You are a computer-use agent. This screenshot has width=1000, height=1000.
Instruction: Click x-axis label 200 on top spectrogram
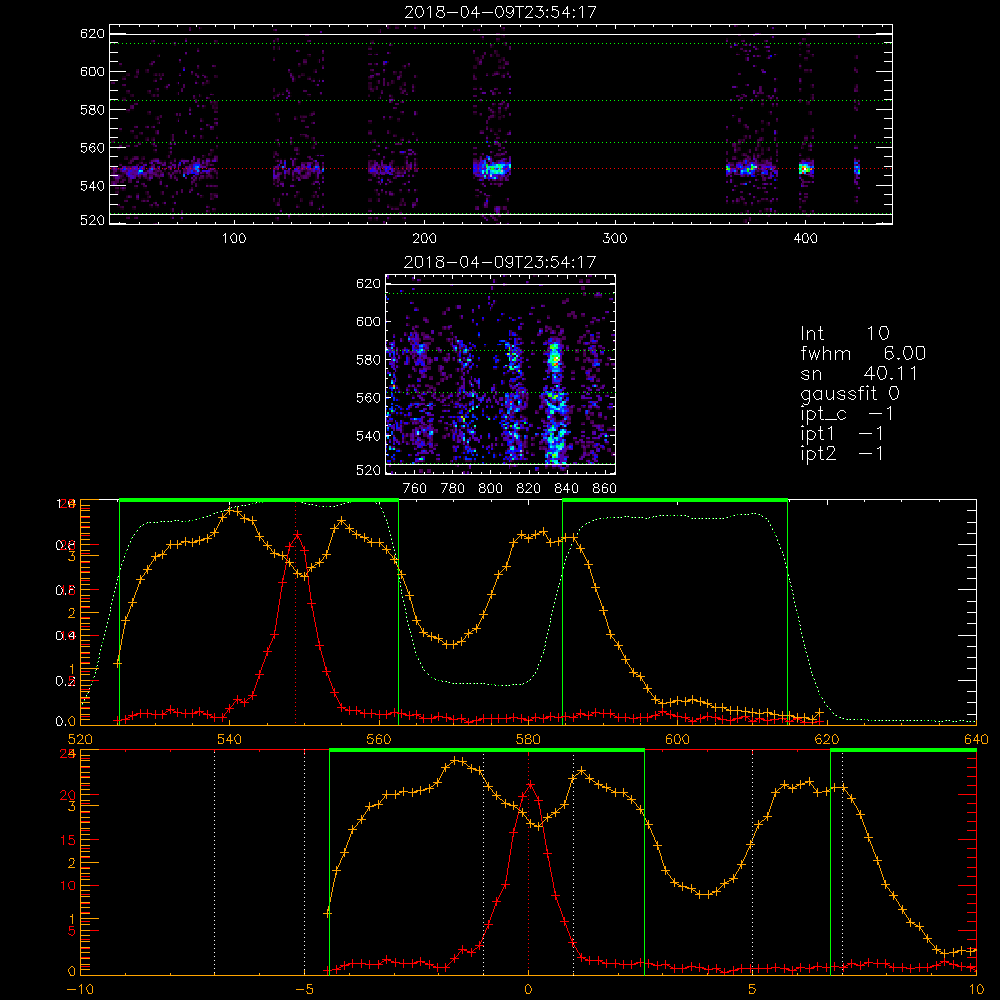click(424, 239)
